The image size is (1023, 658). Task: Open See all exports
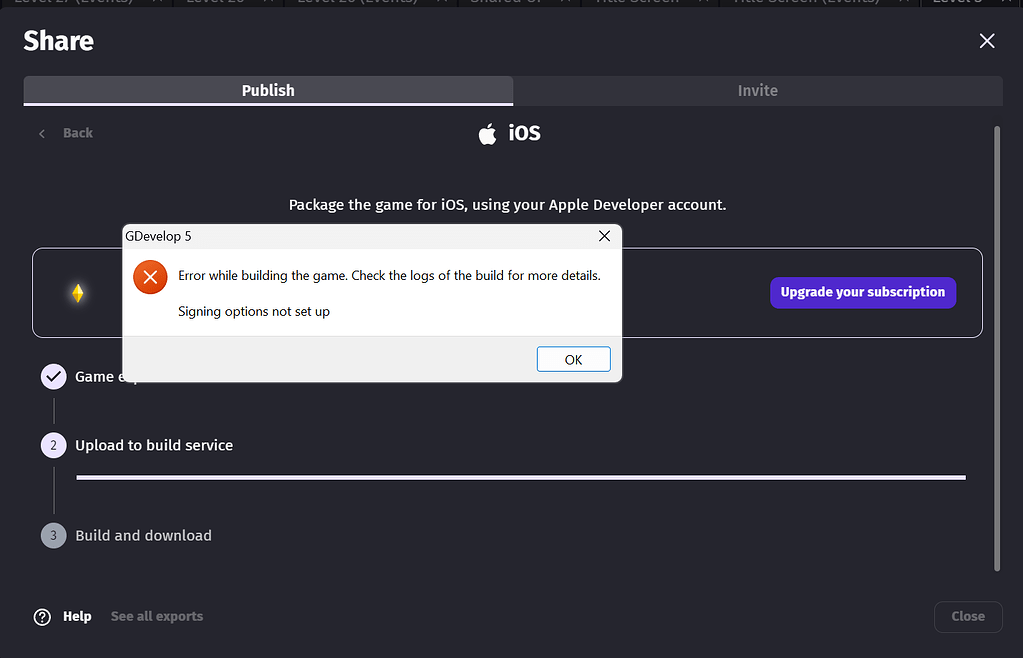pyautogui.click(x=156, y=616)
